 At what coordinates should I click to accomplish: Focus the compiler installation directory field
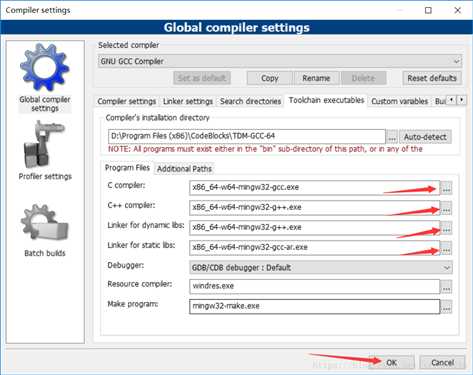click(x=247, y=136)
